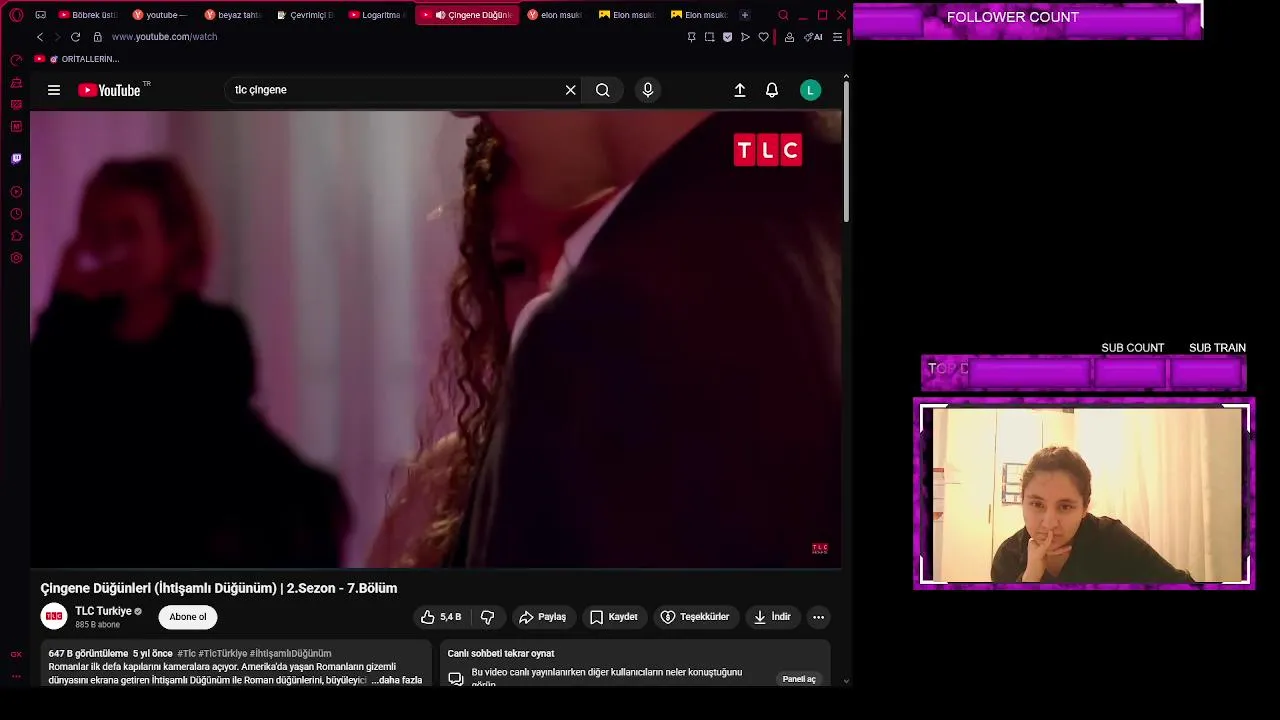Click the Teşekkürler thanks button

[x=695, y=617]
